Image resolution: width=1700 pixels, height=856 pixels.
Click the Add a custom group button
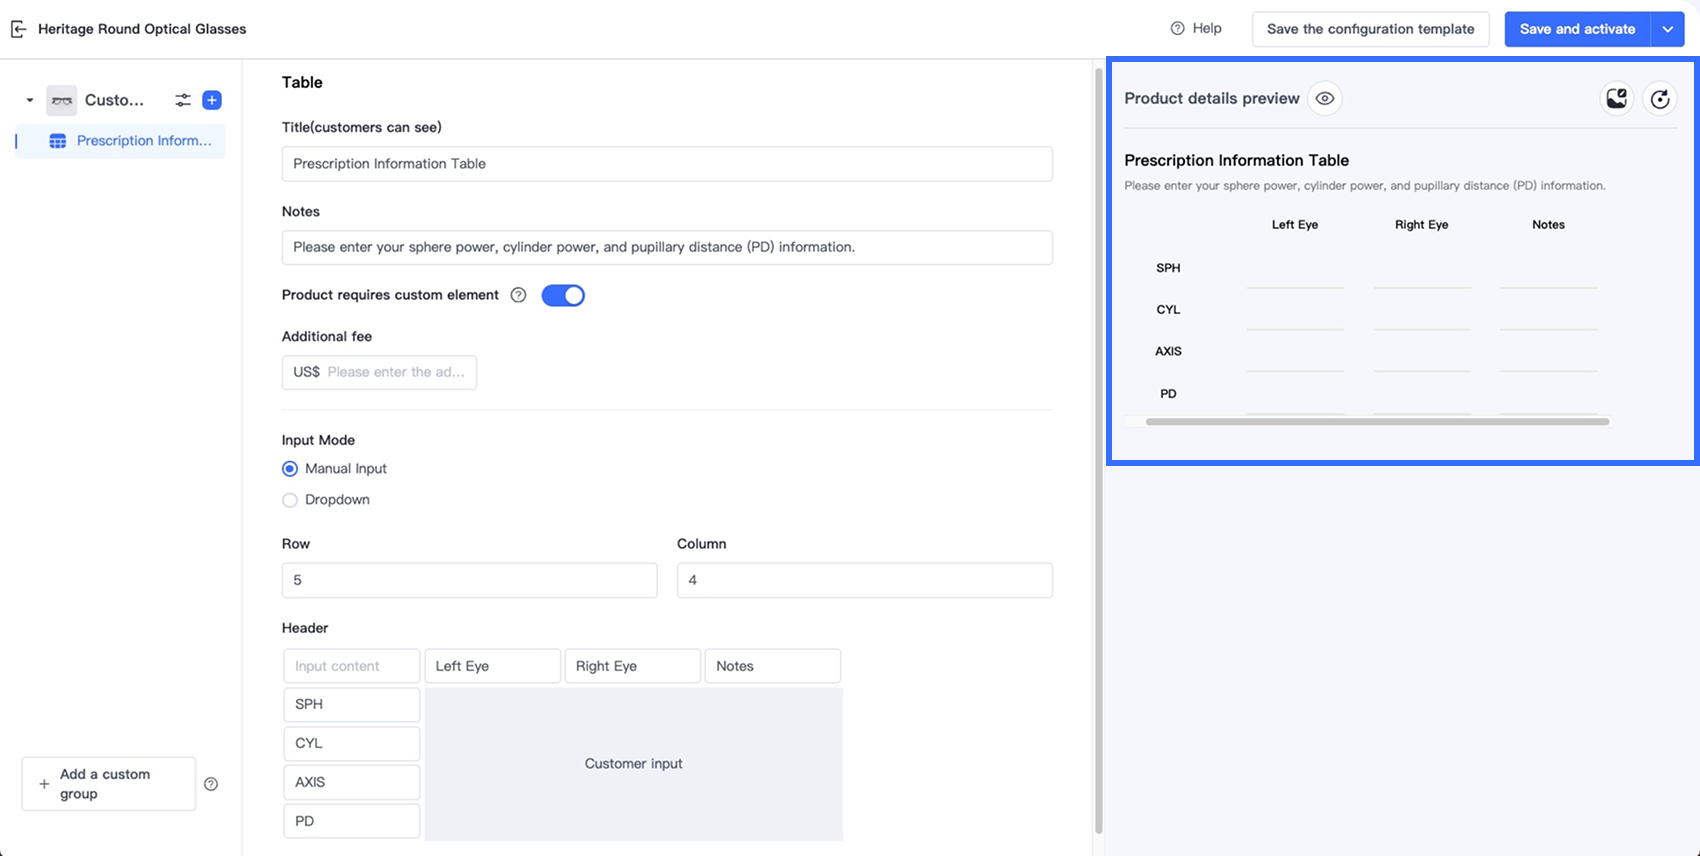click(x=108, y=784)
